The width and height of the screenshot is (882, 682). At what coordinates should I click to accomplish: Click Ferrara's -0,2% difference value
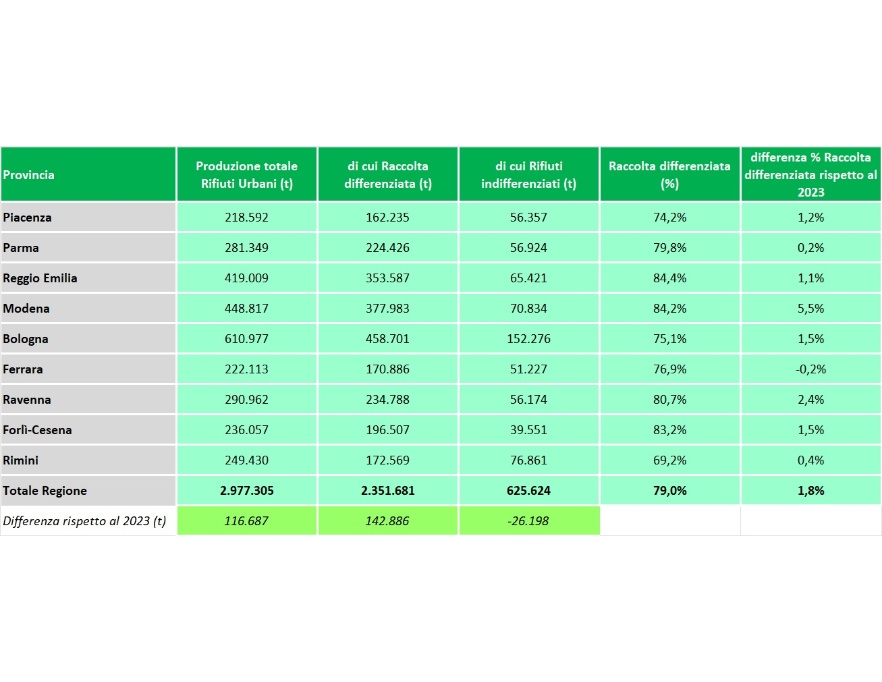pos(810,369)
